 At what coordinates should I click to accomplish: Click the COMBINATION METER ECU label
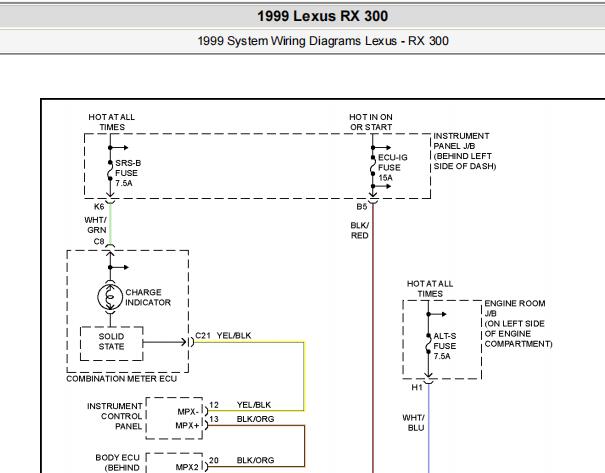tap(122, 379)
